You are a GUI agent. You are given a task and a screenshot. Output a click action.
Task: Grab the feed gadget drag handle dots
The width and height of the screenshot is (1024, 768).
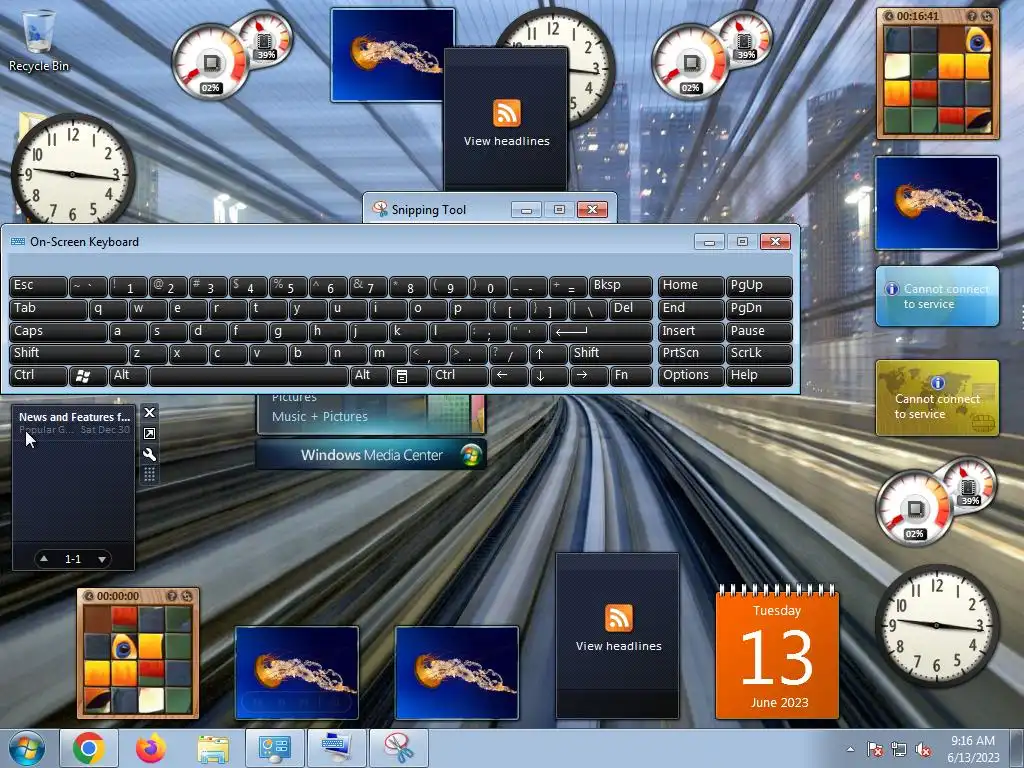pyautogui.click(x=150, y=474)
